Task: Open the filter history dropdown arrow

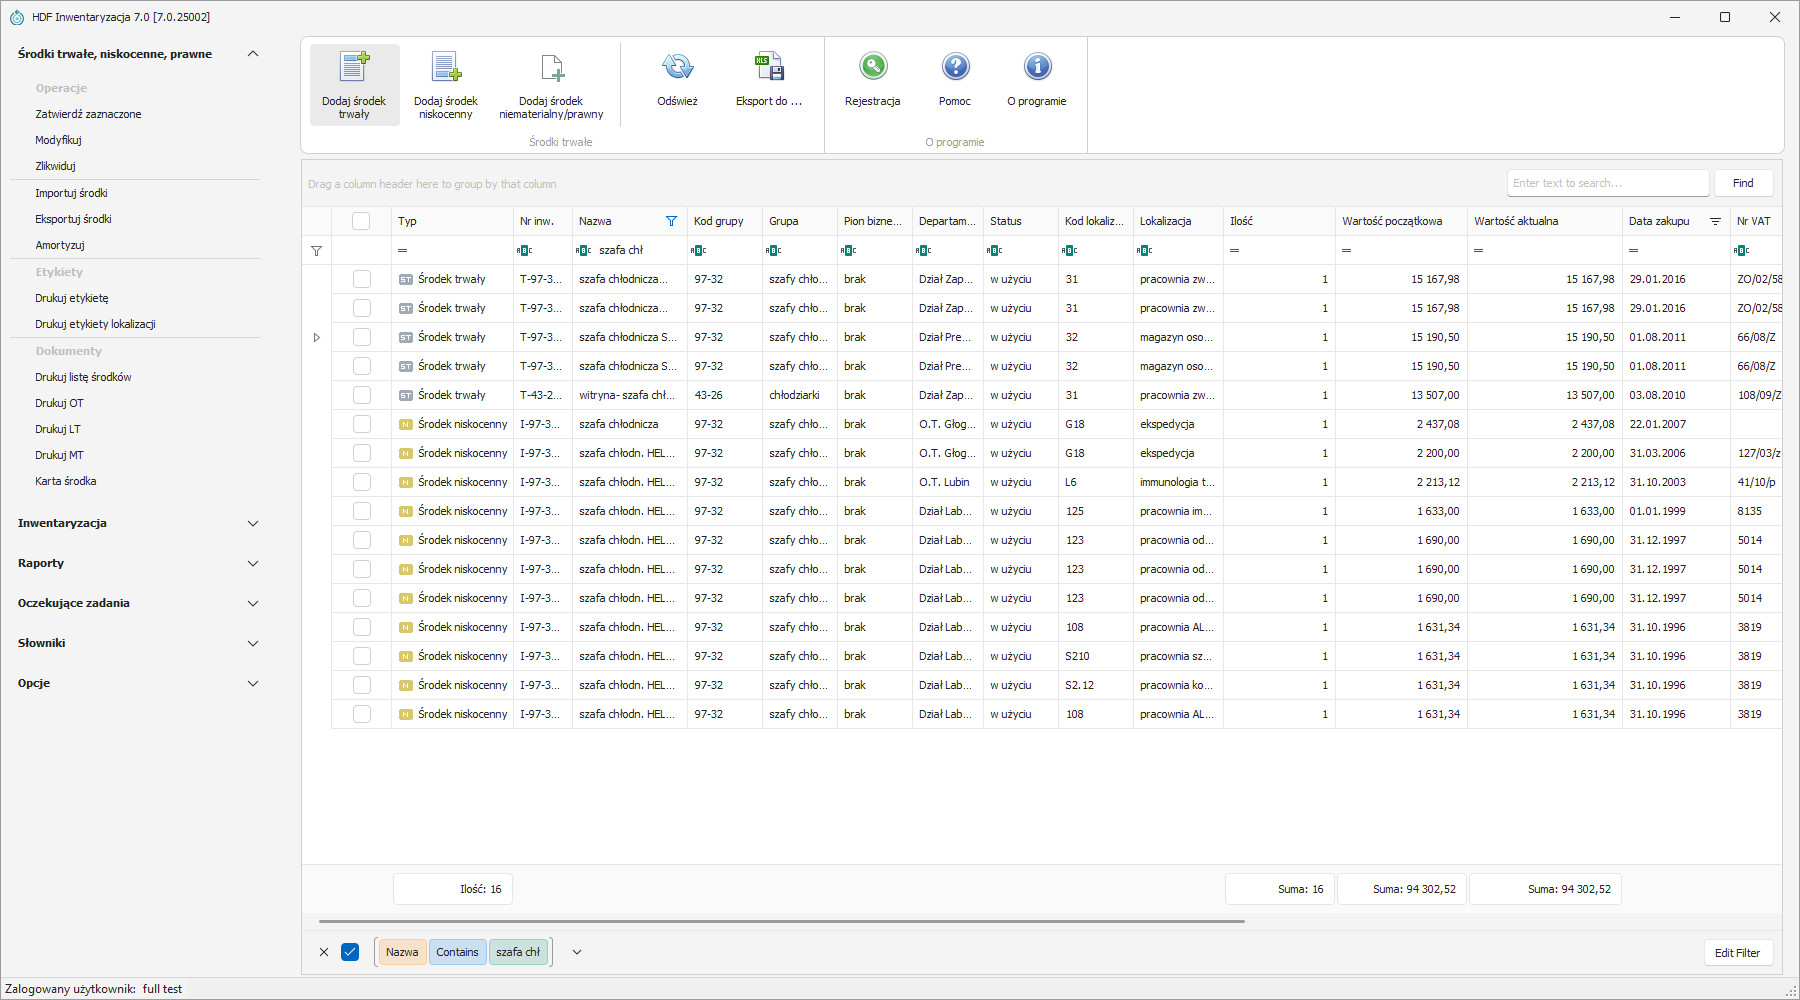Action: point(577,952)
